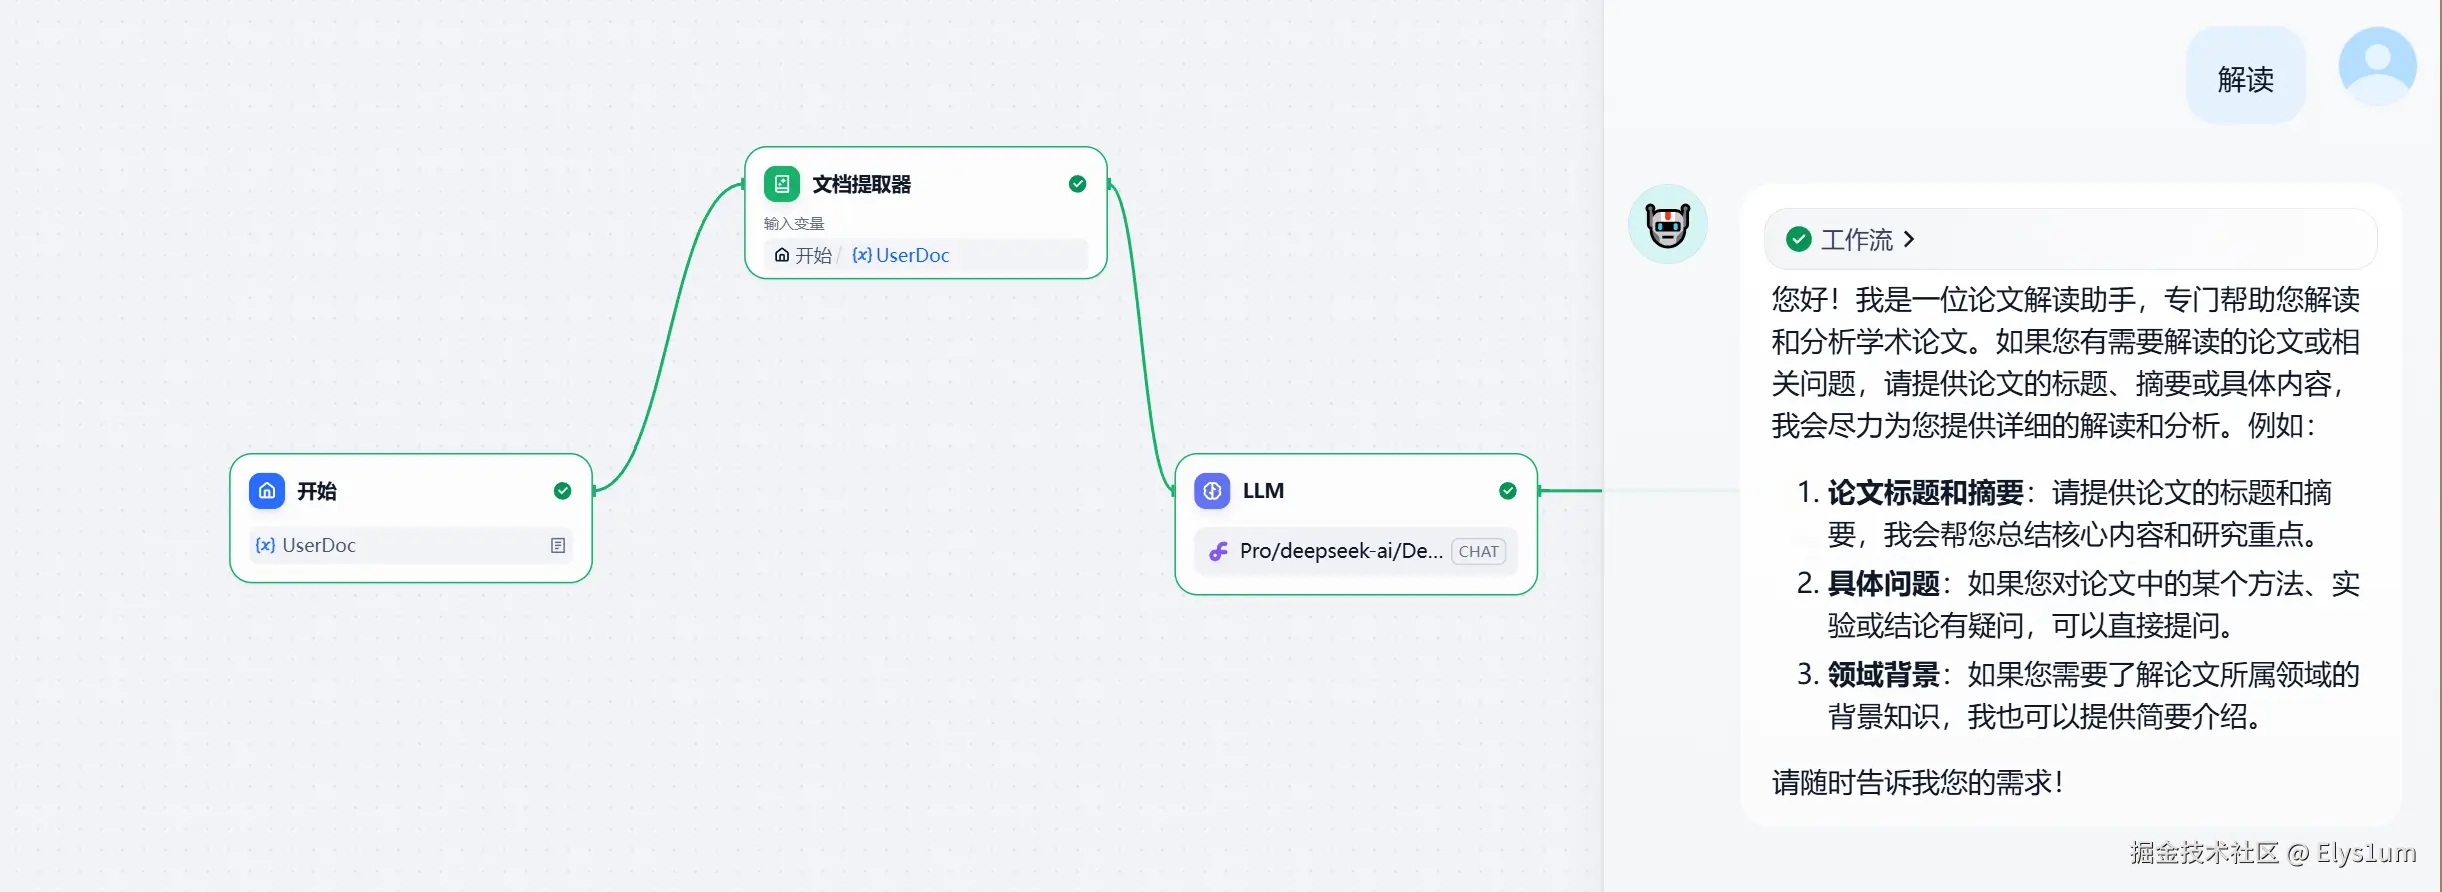Click the 开始 source label in input variable
Viewport: 2442px width, 892px height.
pos(803,255)
